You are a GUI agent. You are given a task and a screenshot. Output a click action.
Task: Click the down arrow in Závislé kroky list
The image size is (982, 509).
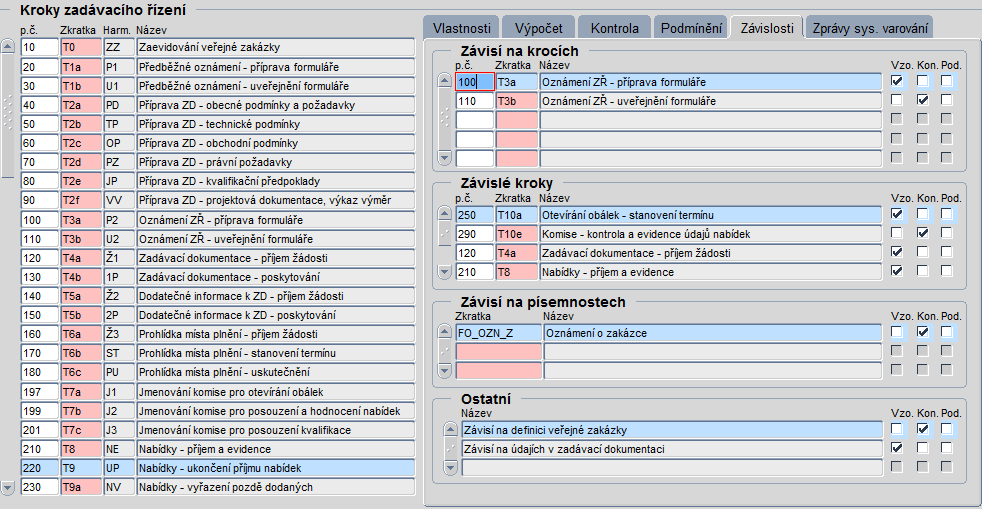pyautogui.click(x=445, y=272)
